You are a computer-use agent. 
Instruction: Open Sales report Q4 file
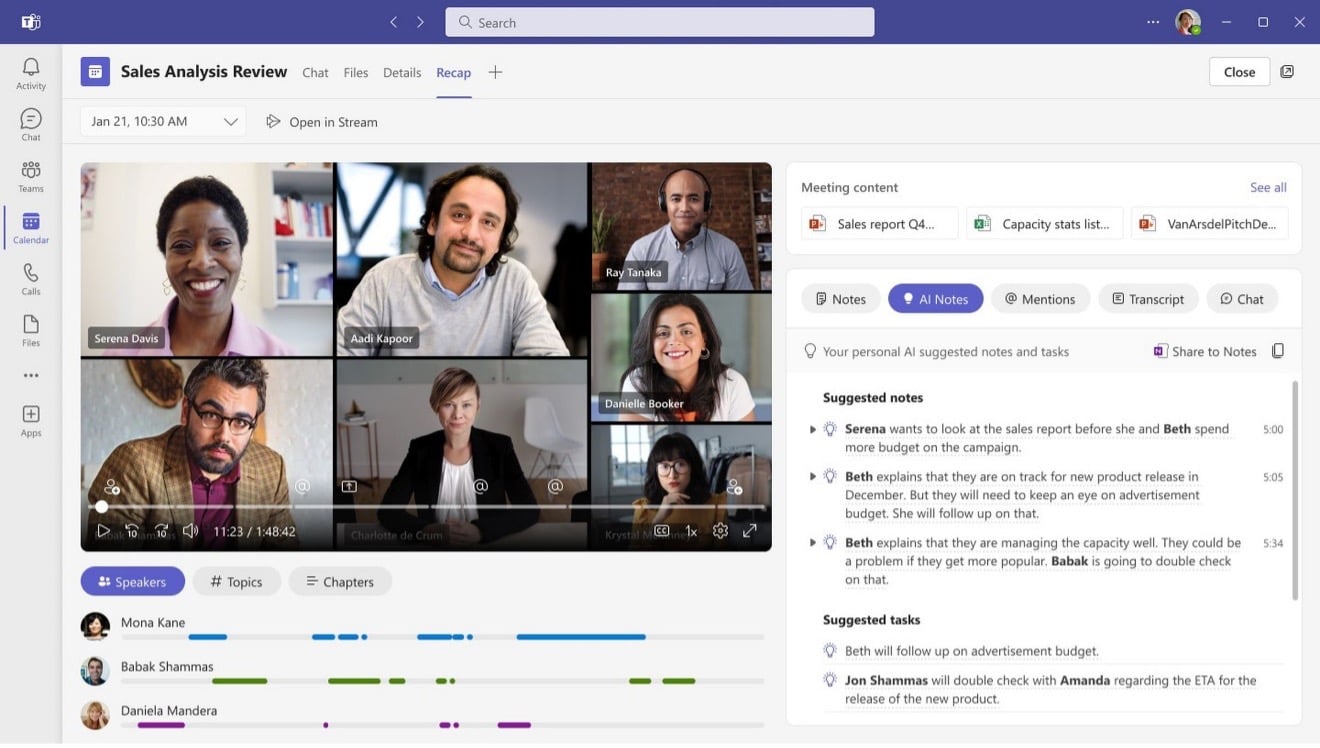(880, 223)
